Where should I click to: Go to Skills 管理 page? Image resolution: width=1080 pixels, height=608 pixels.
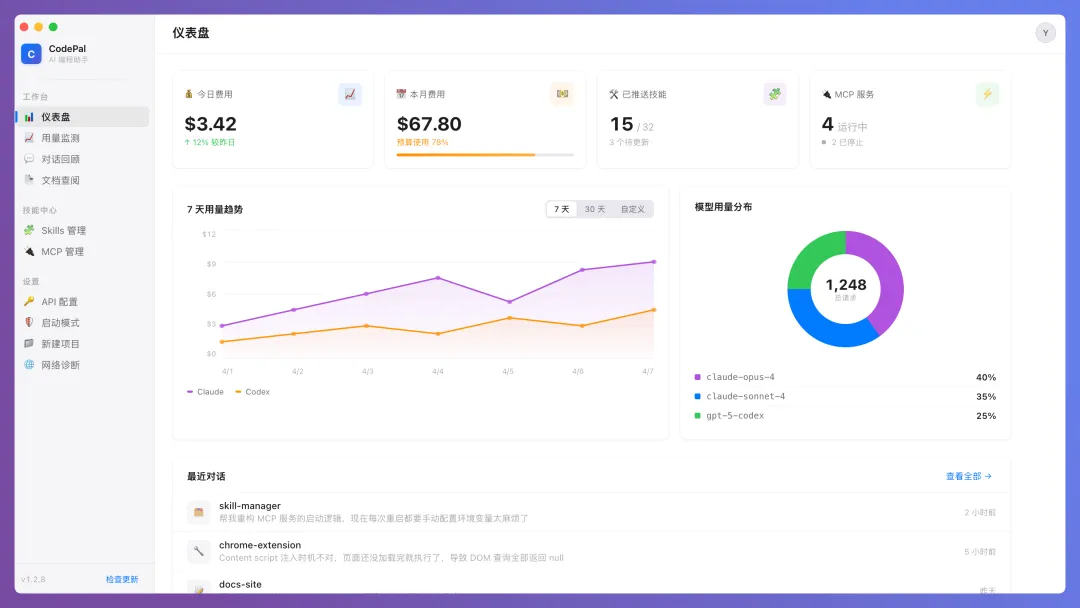(x=63, y=230)
